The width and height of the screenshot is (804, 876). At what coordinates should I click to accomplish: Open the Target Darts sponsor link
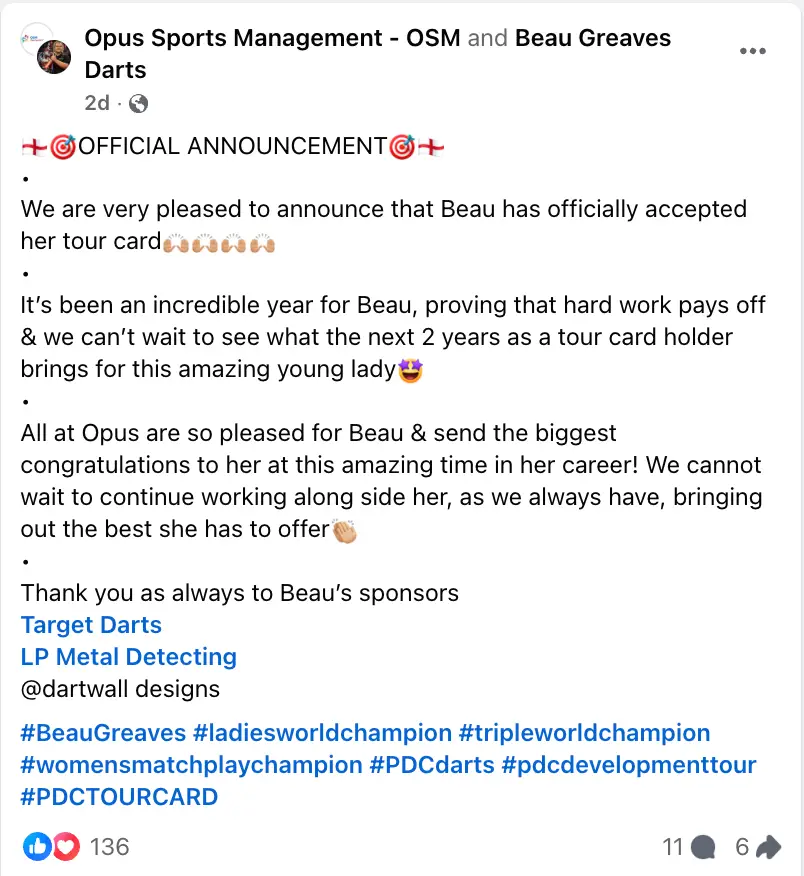91,625
